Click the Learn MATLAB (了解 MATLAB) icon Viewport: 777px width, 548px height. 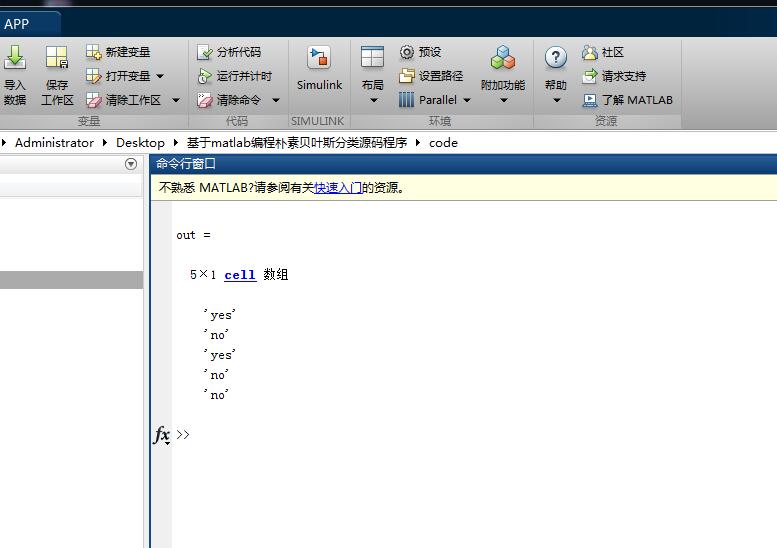[590, 100]
